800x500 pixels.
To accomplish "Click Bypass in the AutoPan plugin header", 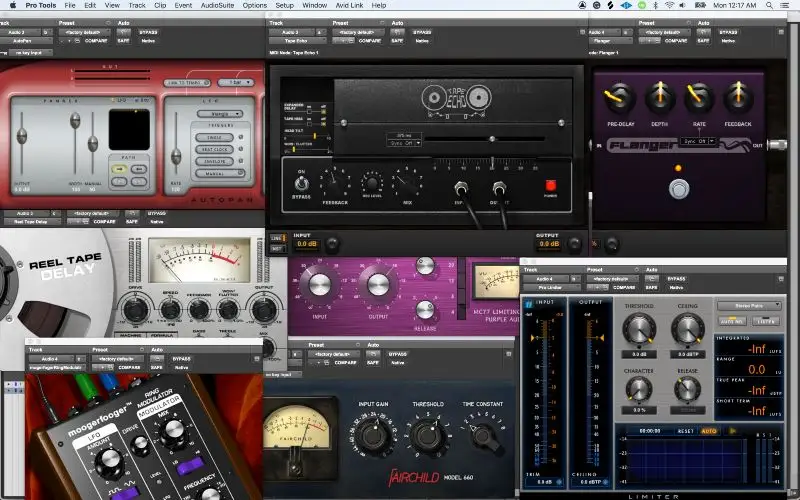I will (x=148, y=32).
